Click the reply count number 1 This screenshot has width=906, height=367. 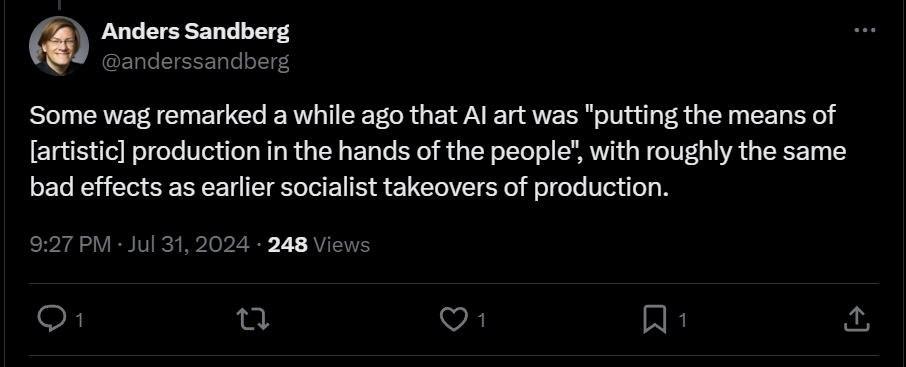[79, 320]
